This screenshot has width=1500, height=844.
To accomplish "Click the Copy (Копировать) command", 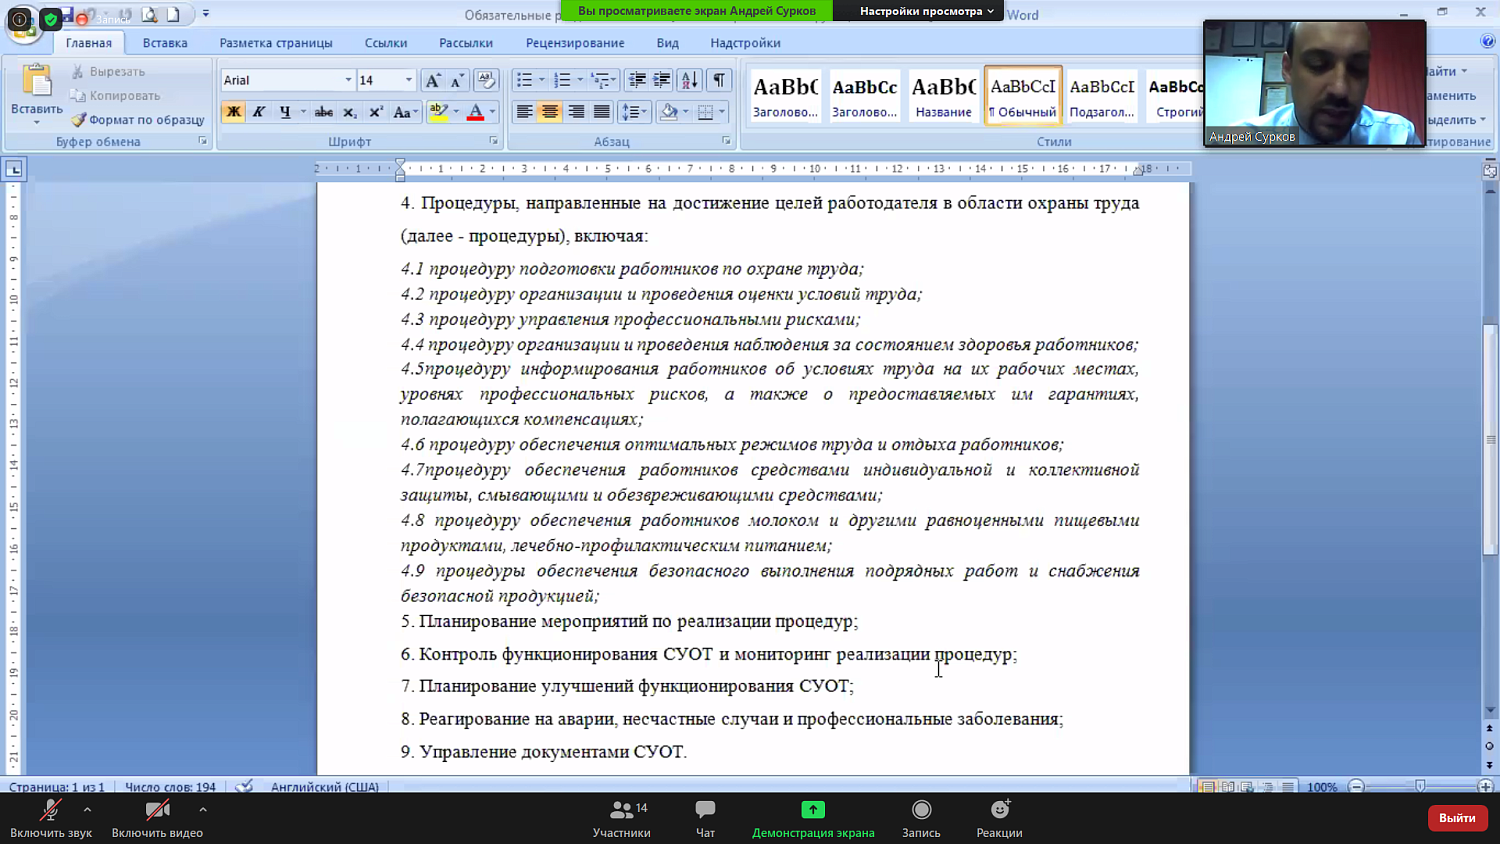I will point(115,95).
